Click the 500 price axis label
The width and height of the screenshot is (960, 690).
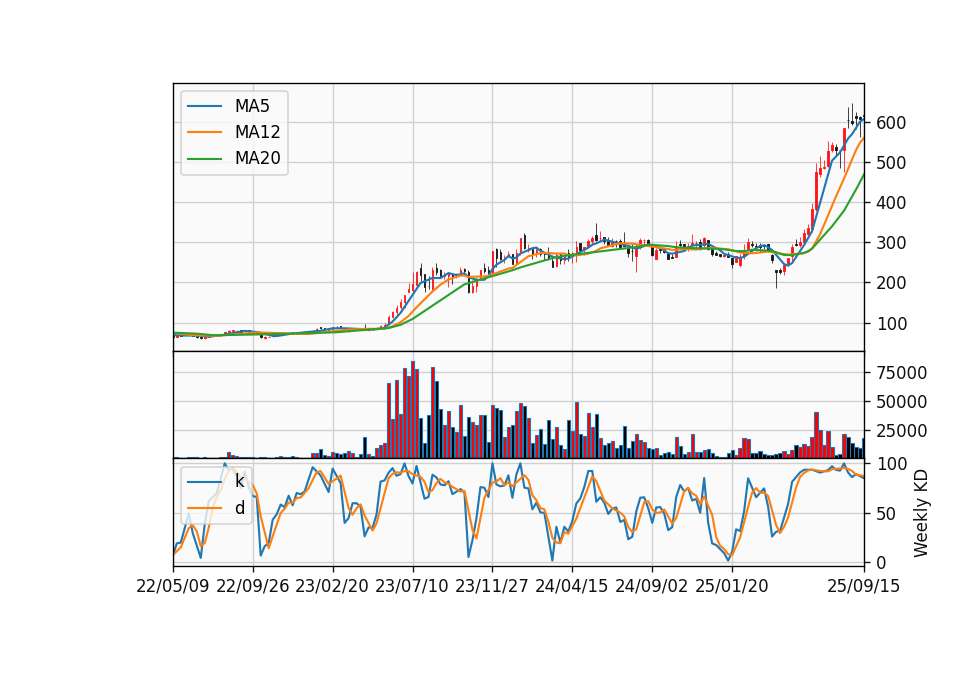(x=891, y=163)
